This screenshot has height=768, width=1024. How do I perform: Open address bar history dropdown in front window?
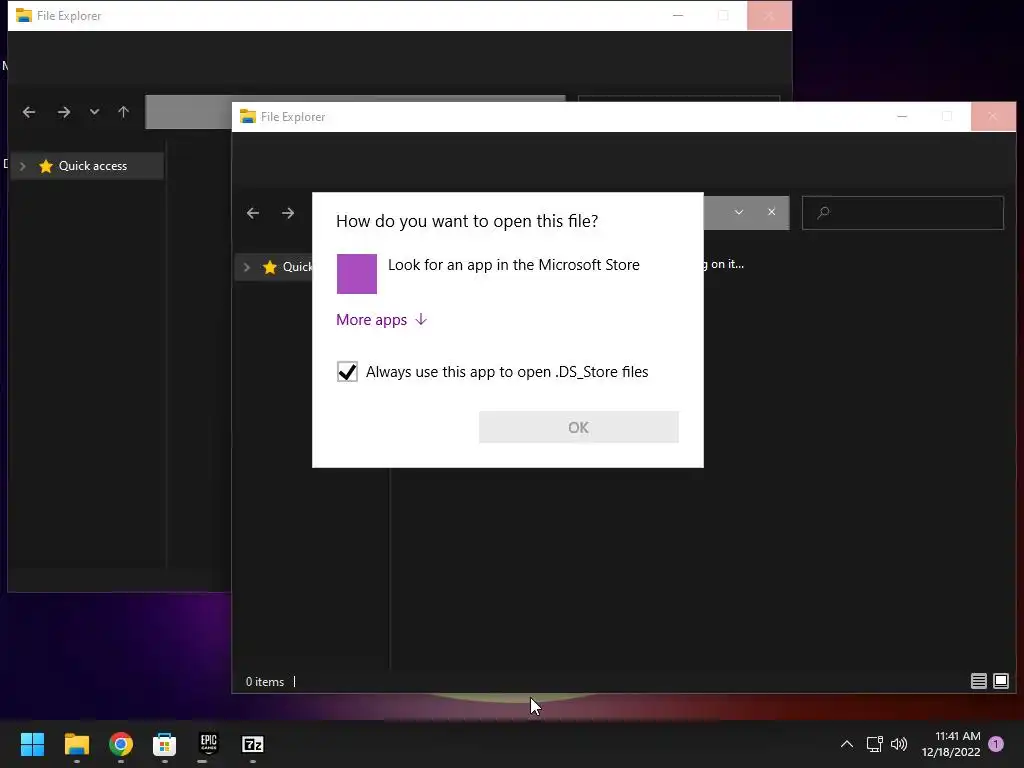tap(739, 212)
